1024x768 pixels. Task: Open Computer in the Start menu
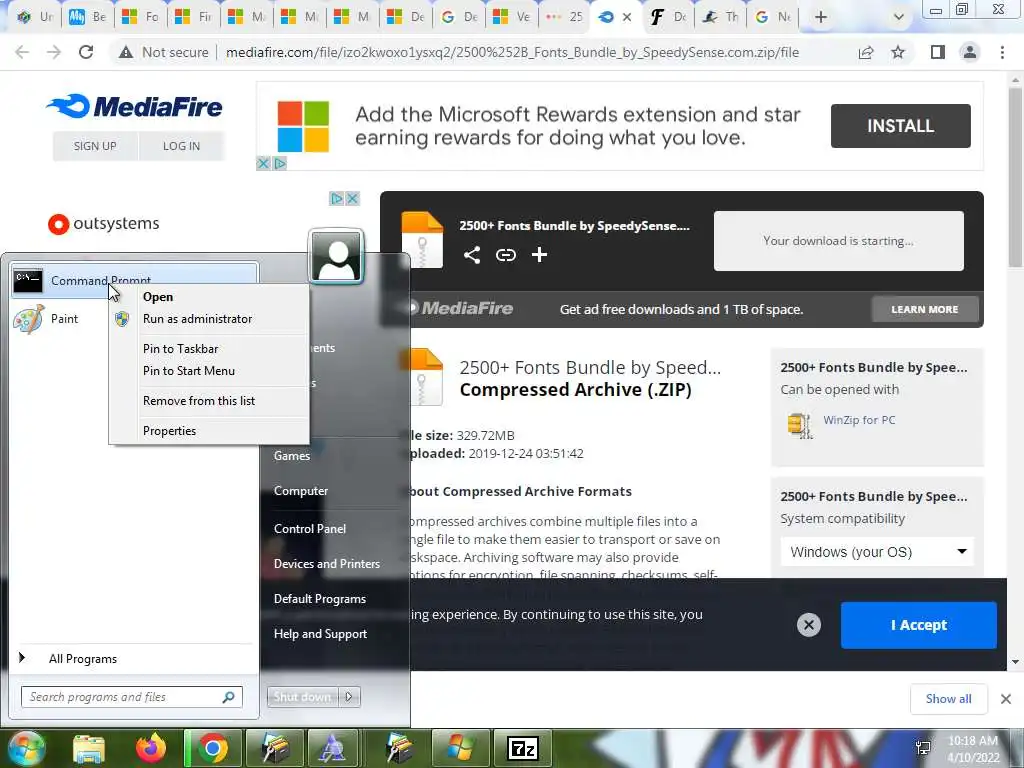point(300,490)
